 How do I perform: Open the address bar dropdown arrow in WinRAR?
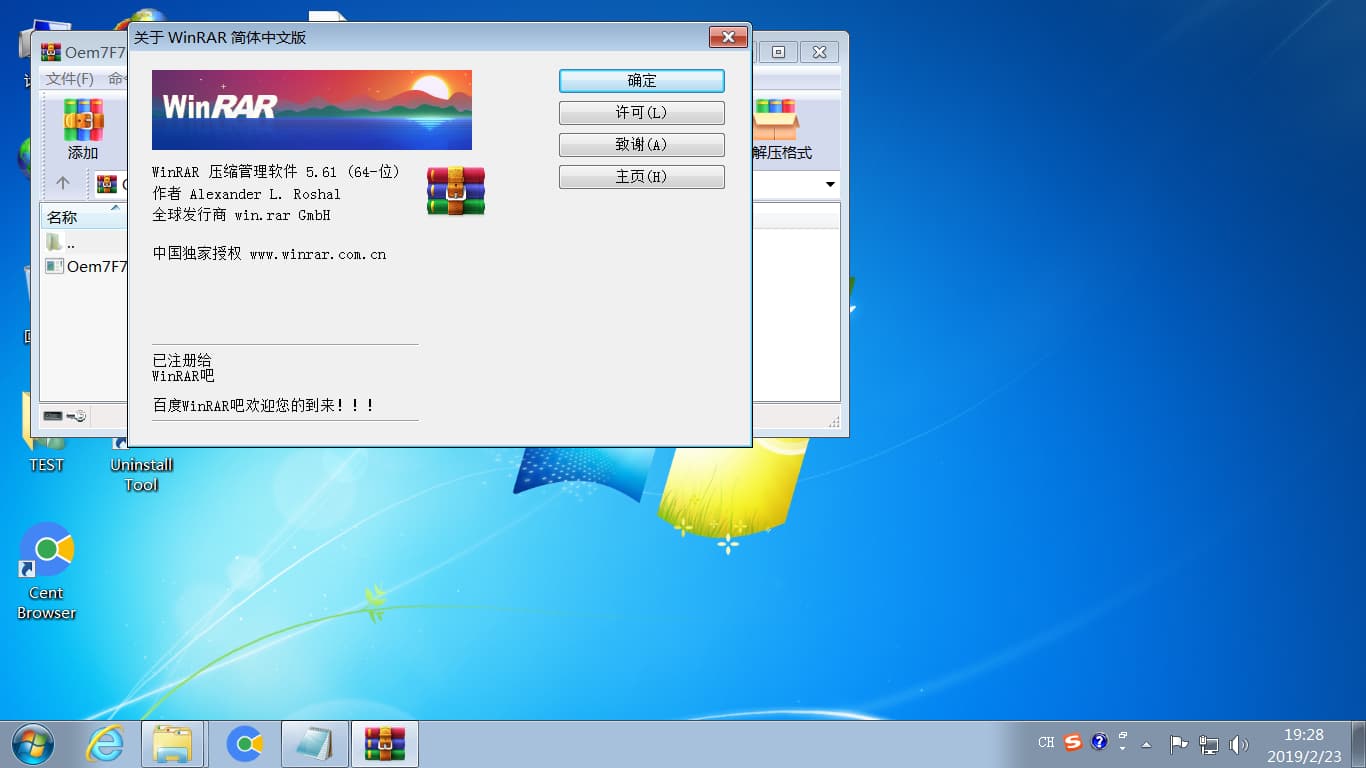pyautogui.click(x=830, y=185)
